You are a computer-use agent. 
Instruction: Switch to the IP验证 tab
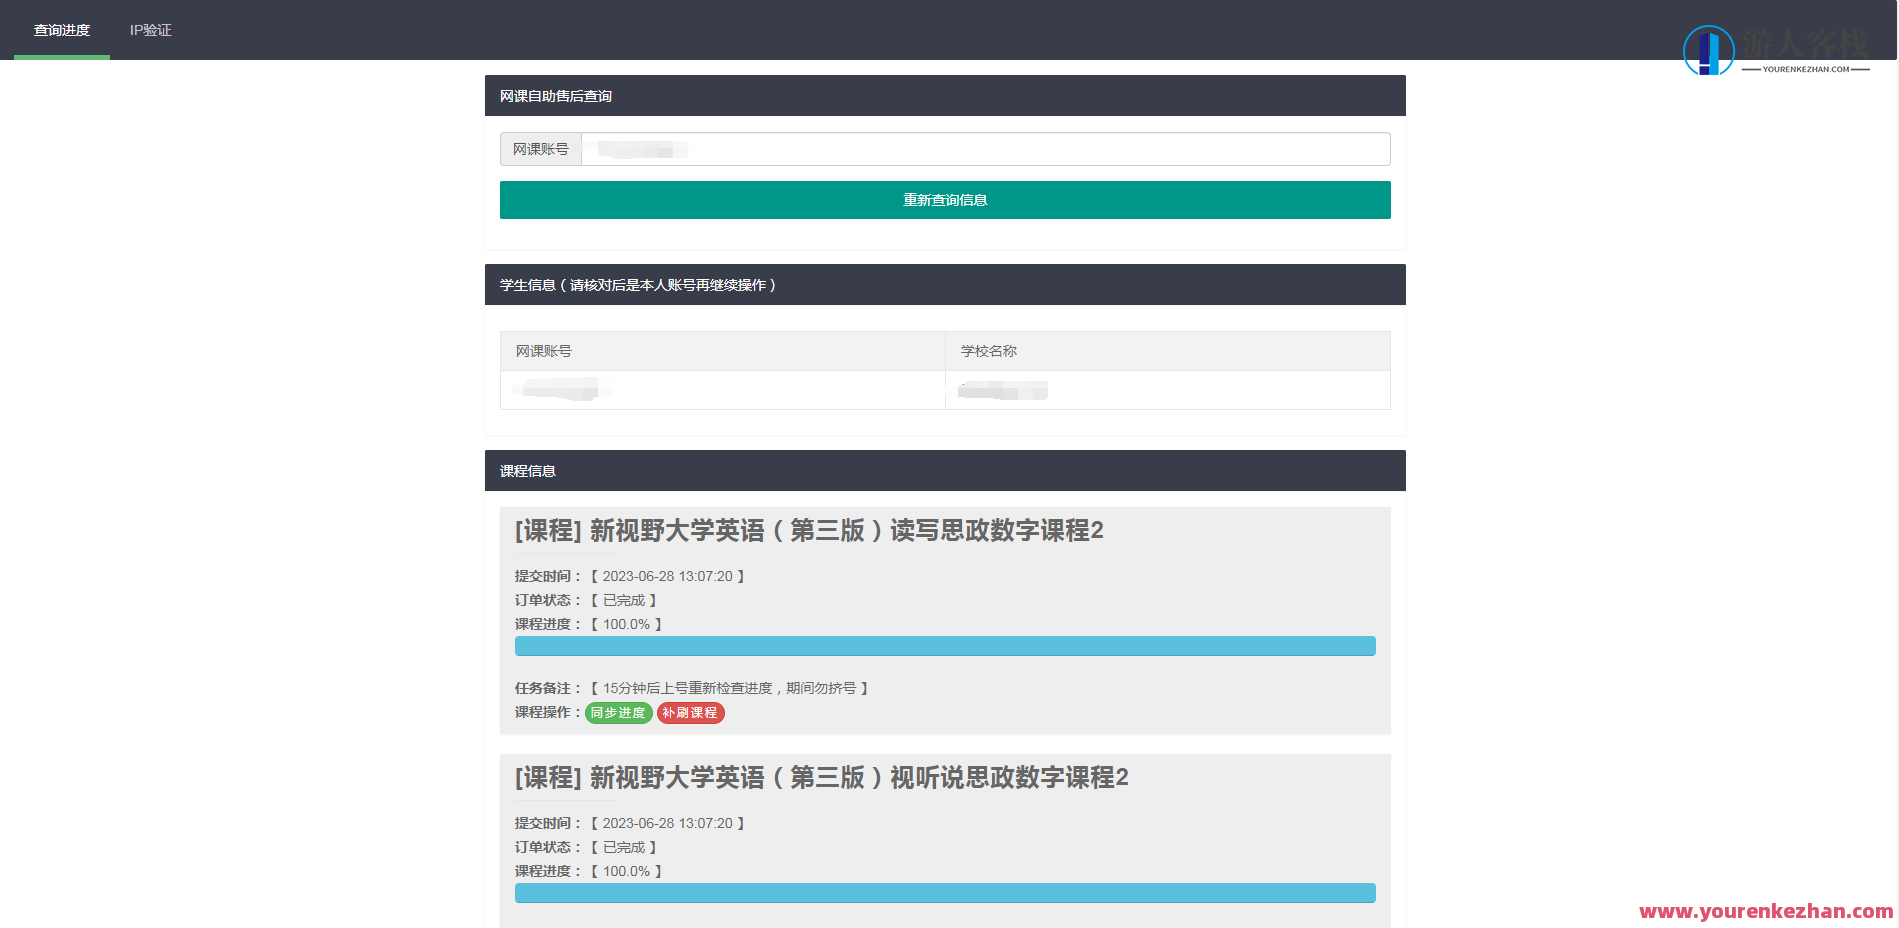(x=150, y=30)
